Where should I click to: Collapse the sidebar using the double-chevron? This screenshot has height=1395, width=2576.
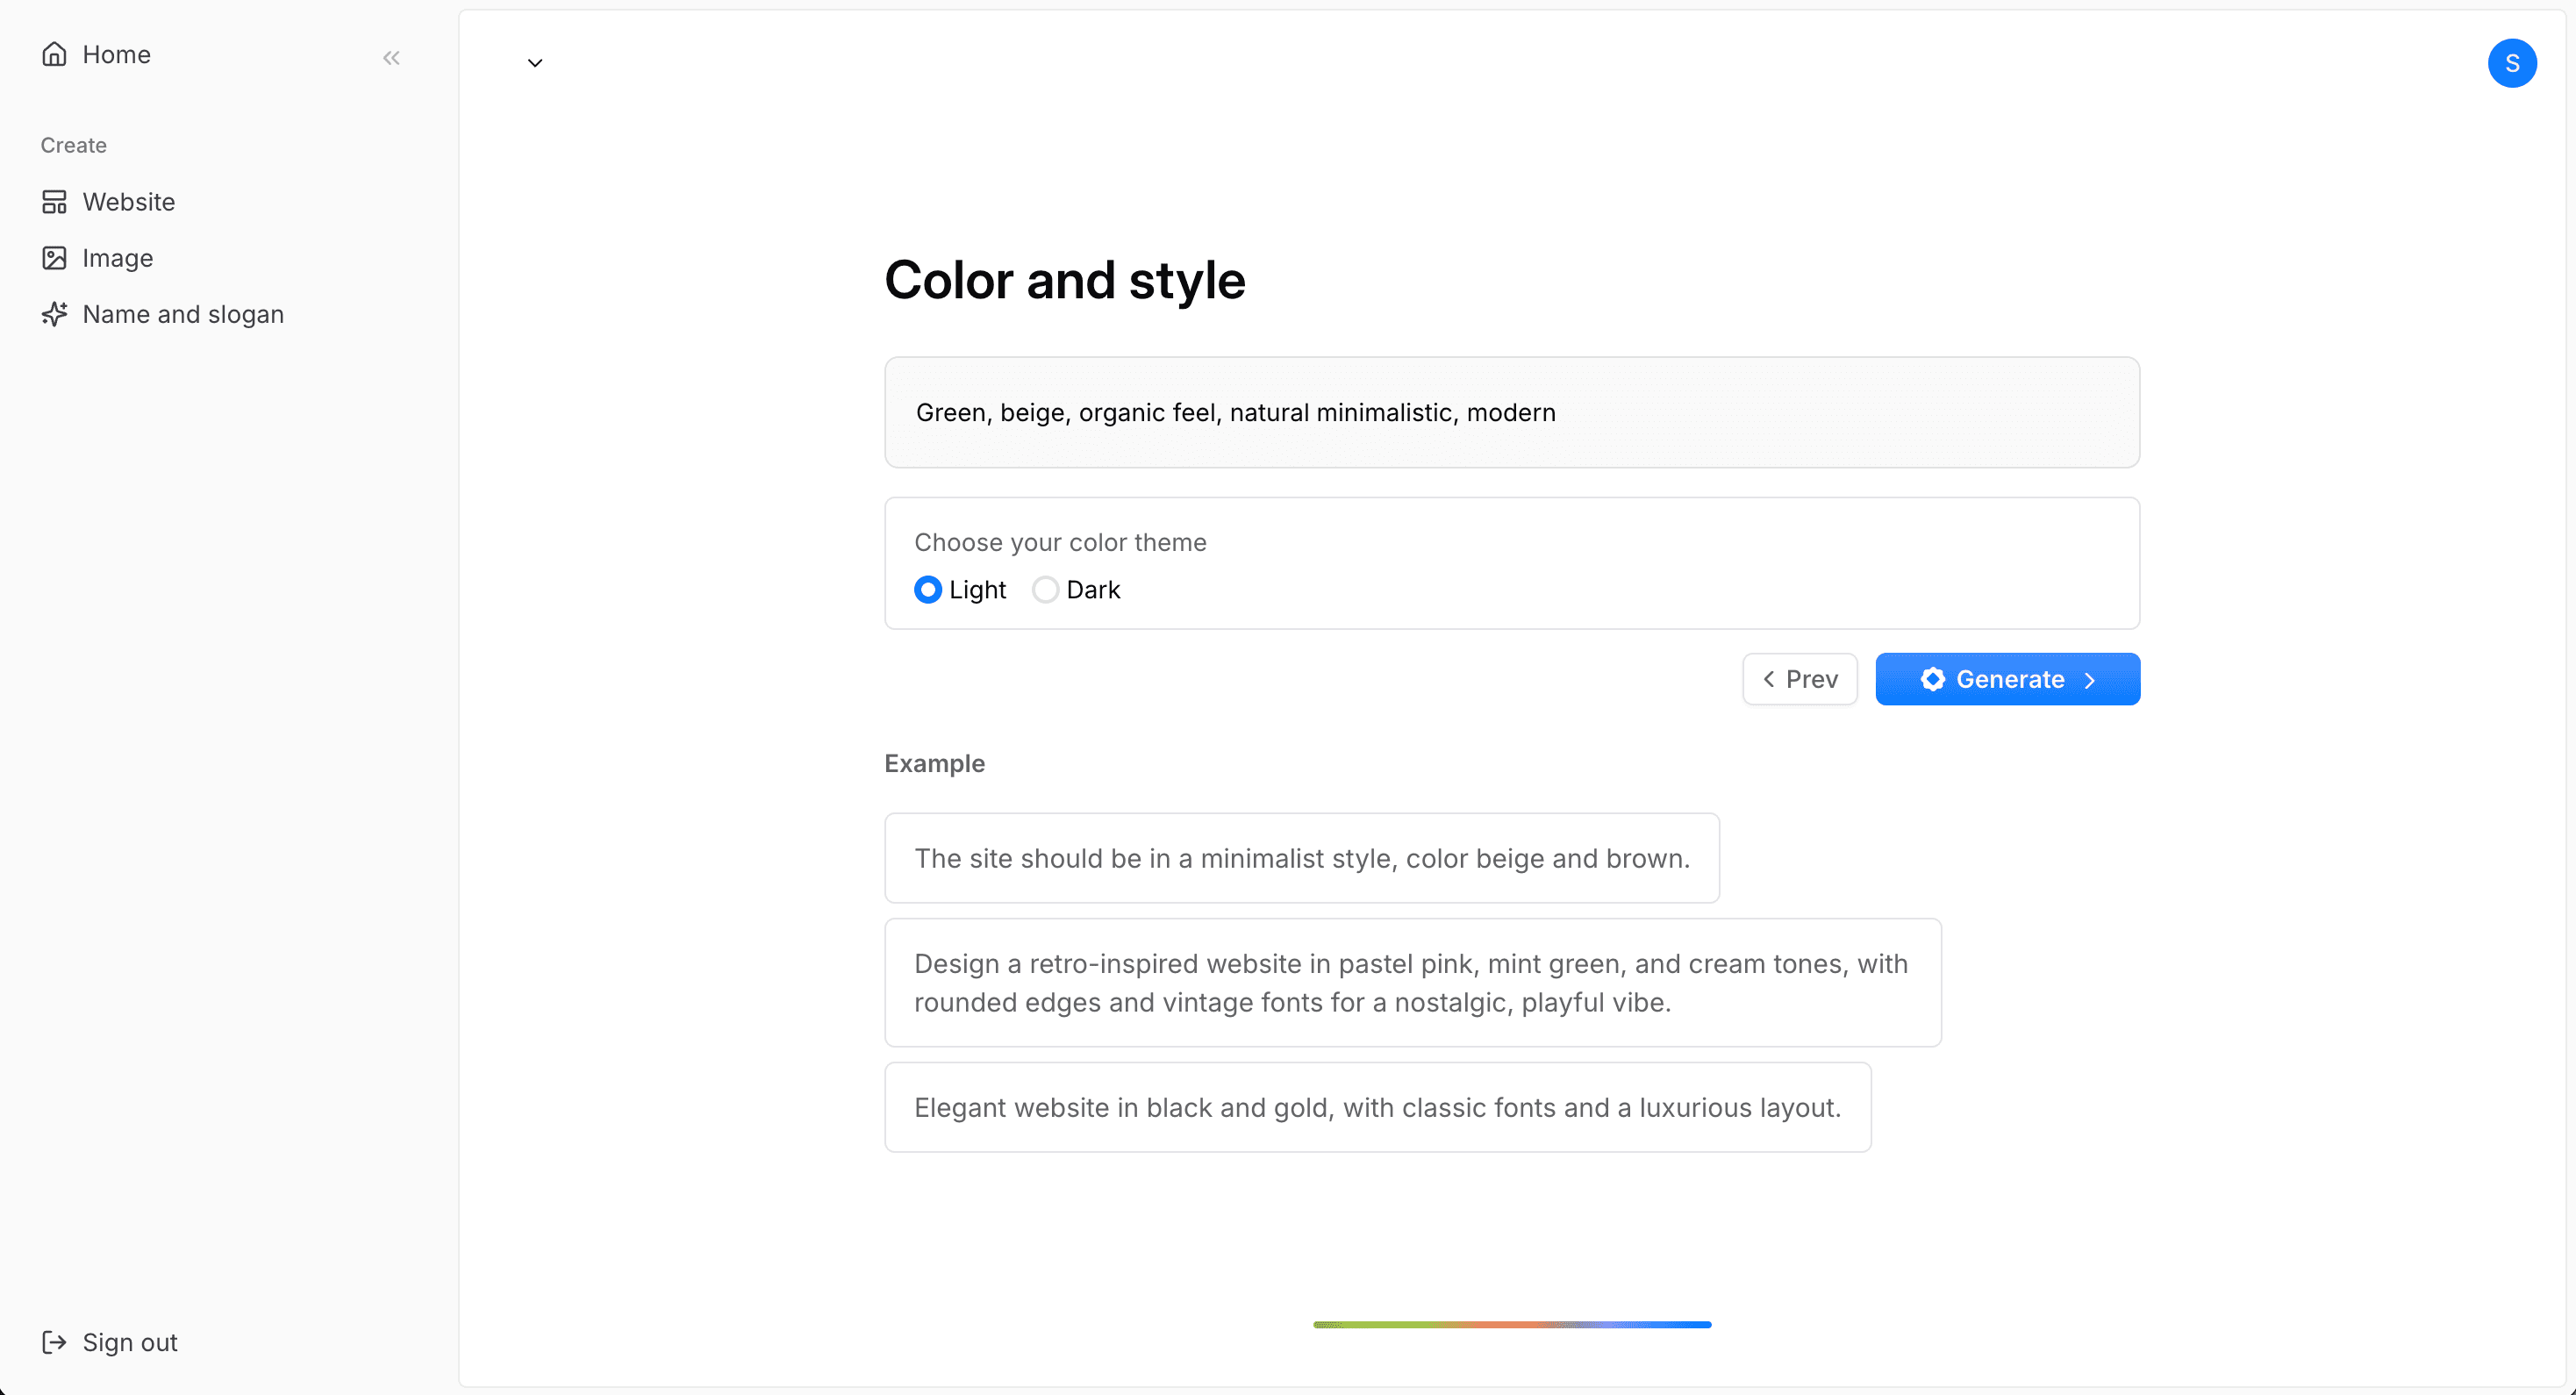pos(391,57)
